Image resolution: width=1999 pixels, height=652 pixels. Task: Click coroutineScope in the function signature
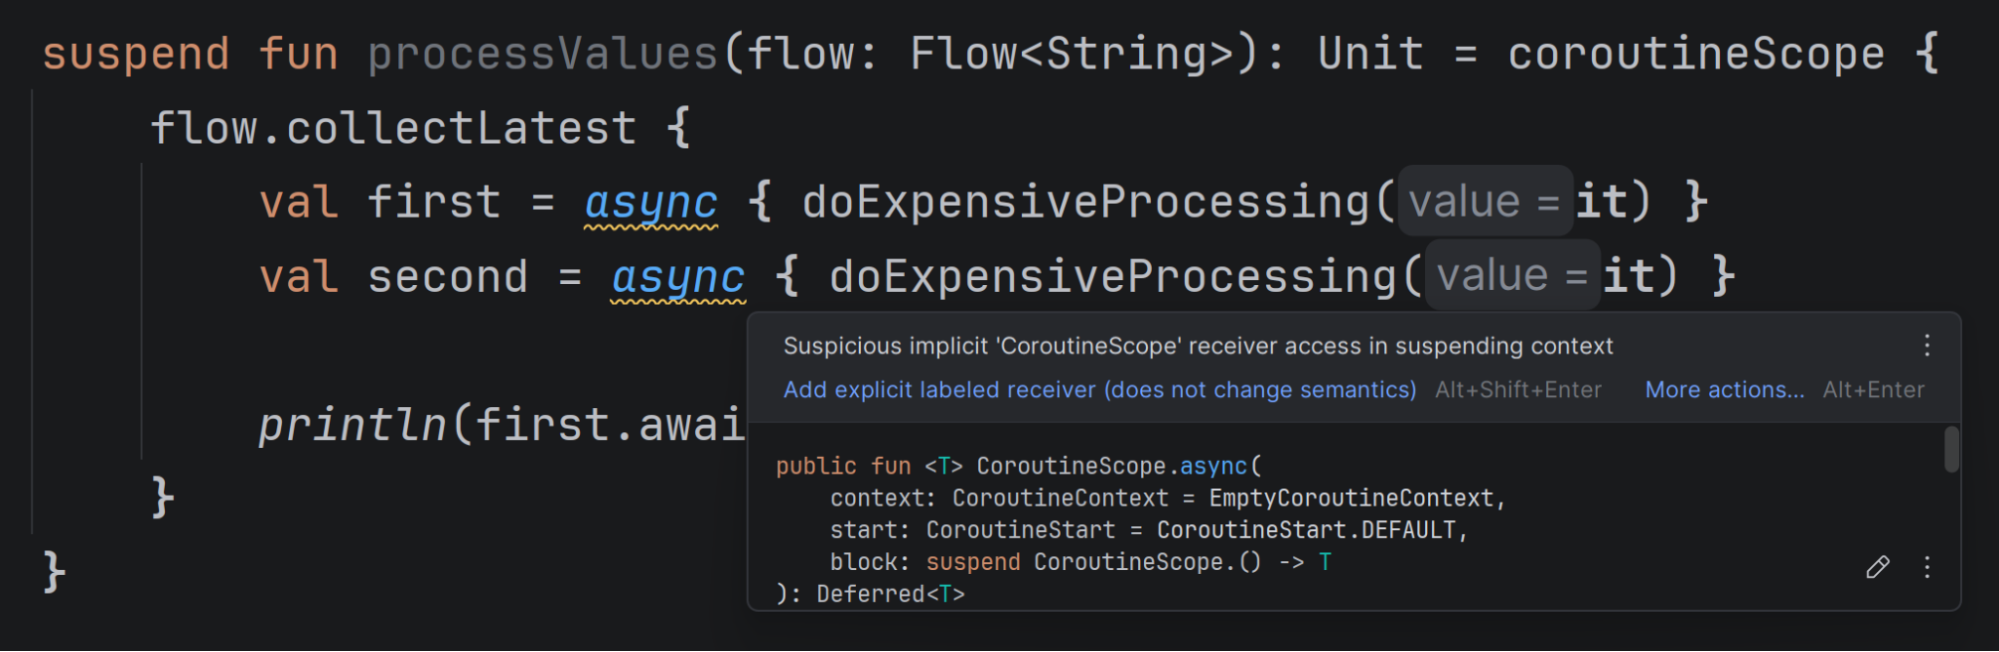tap(1695, 54)
